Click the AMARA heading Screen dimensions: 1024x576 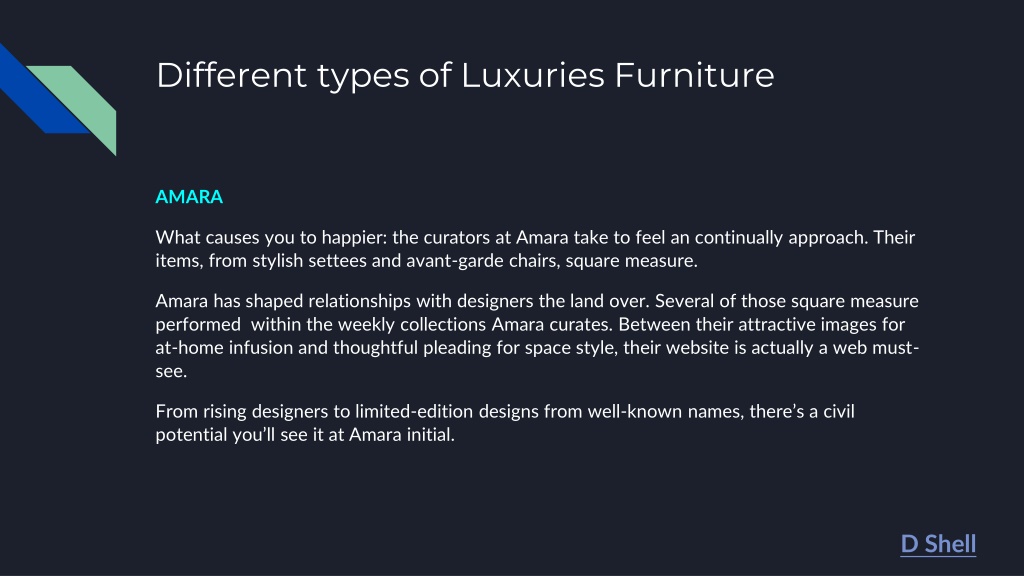tap(189, 197)
